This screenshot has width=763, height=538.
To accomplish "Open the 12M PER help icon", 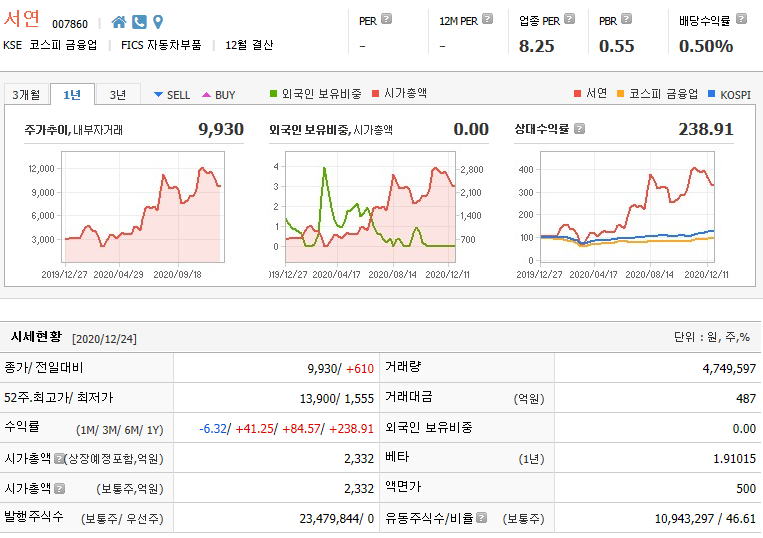I will point(487,19).
